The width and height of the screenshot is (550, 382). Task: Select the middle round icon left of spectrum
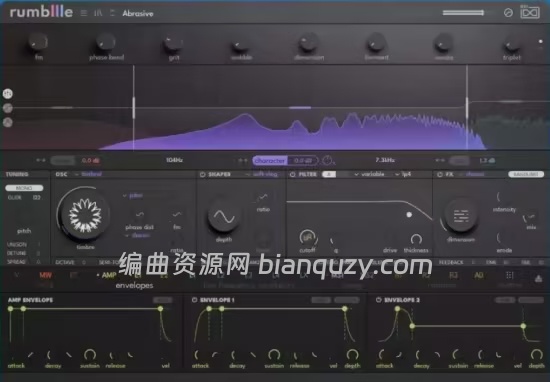pyautogui.click(x=8, y=108)
